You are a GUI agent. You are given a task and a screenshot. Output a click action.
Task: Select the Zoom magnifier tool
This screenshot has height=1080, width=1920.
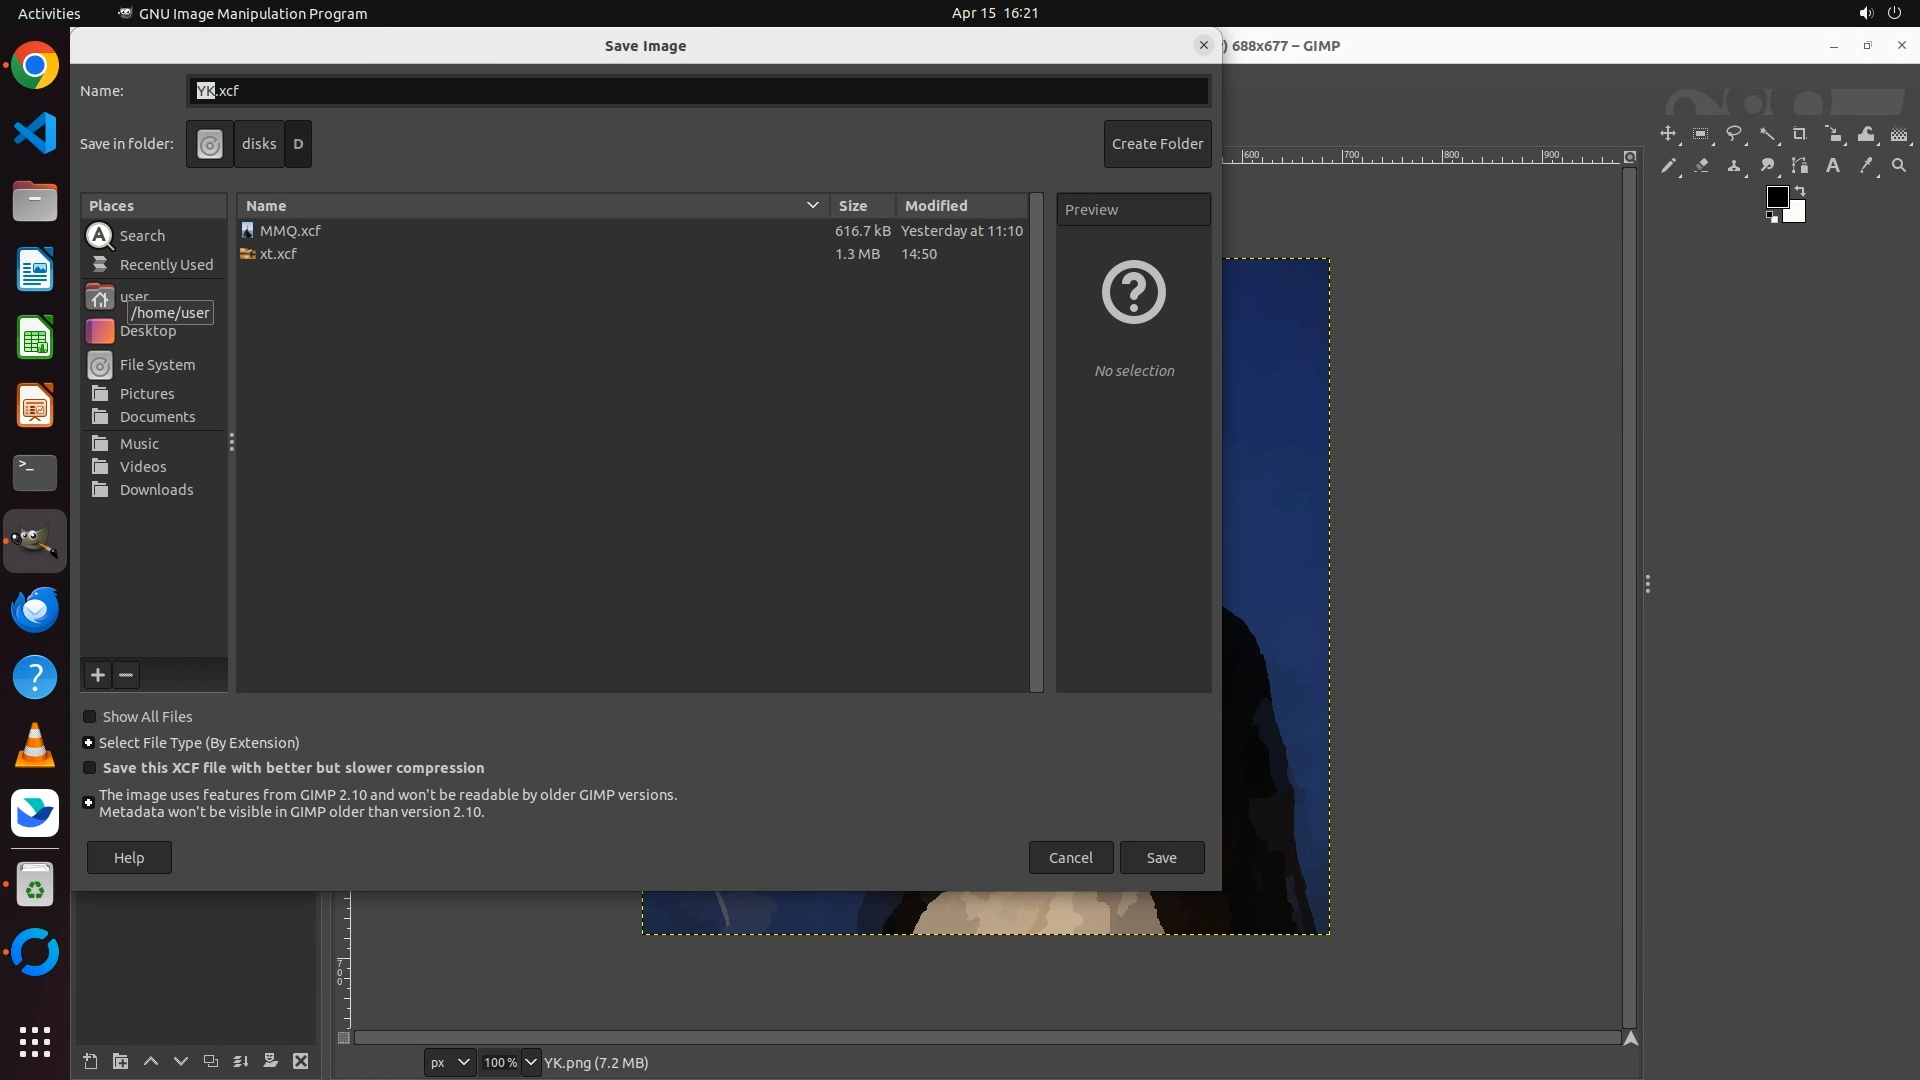click(x=1899, y=166)
